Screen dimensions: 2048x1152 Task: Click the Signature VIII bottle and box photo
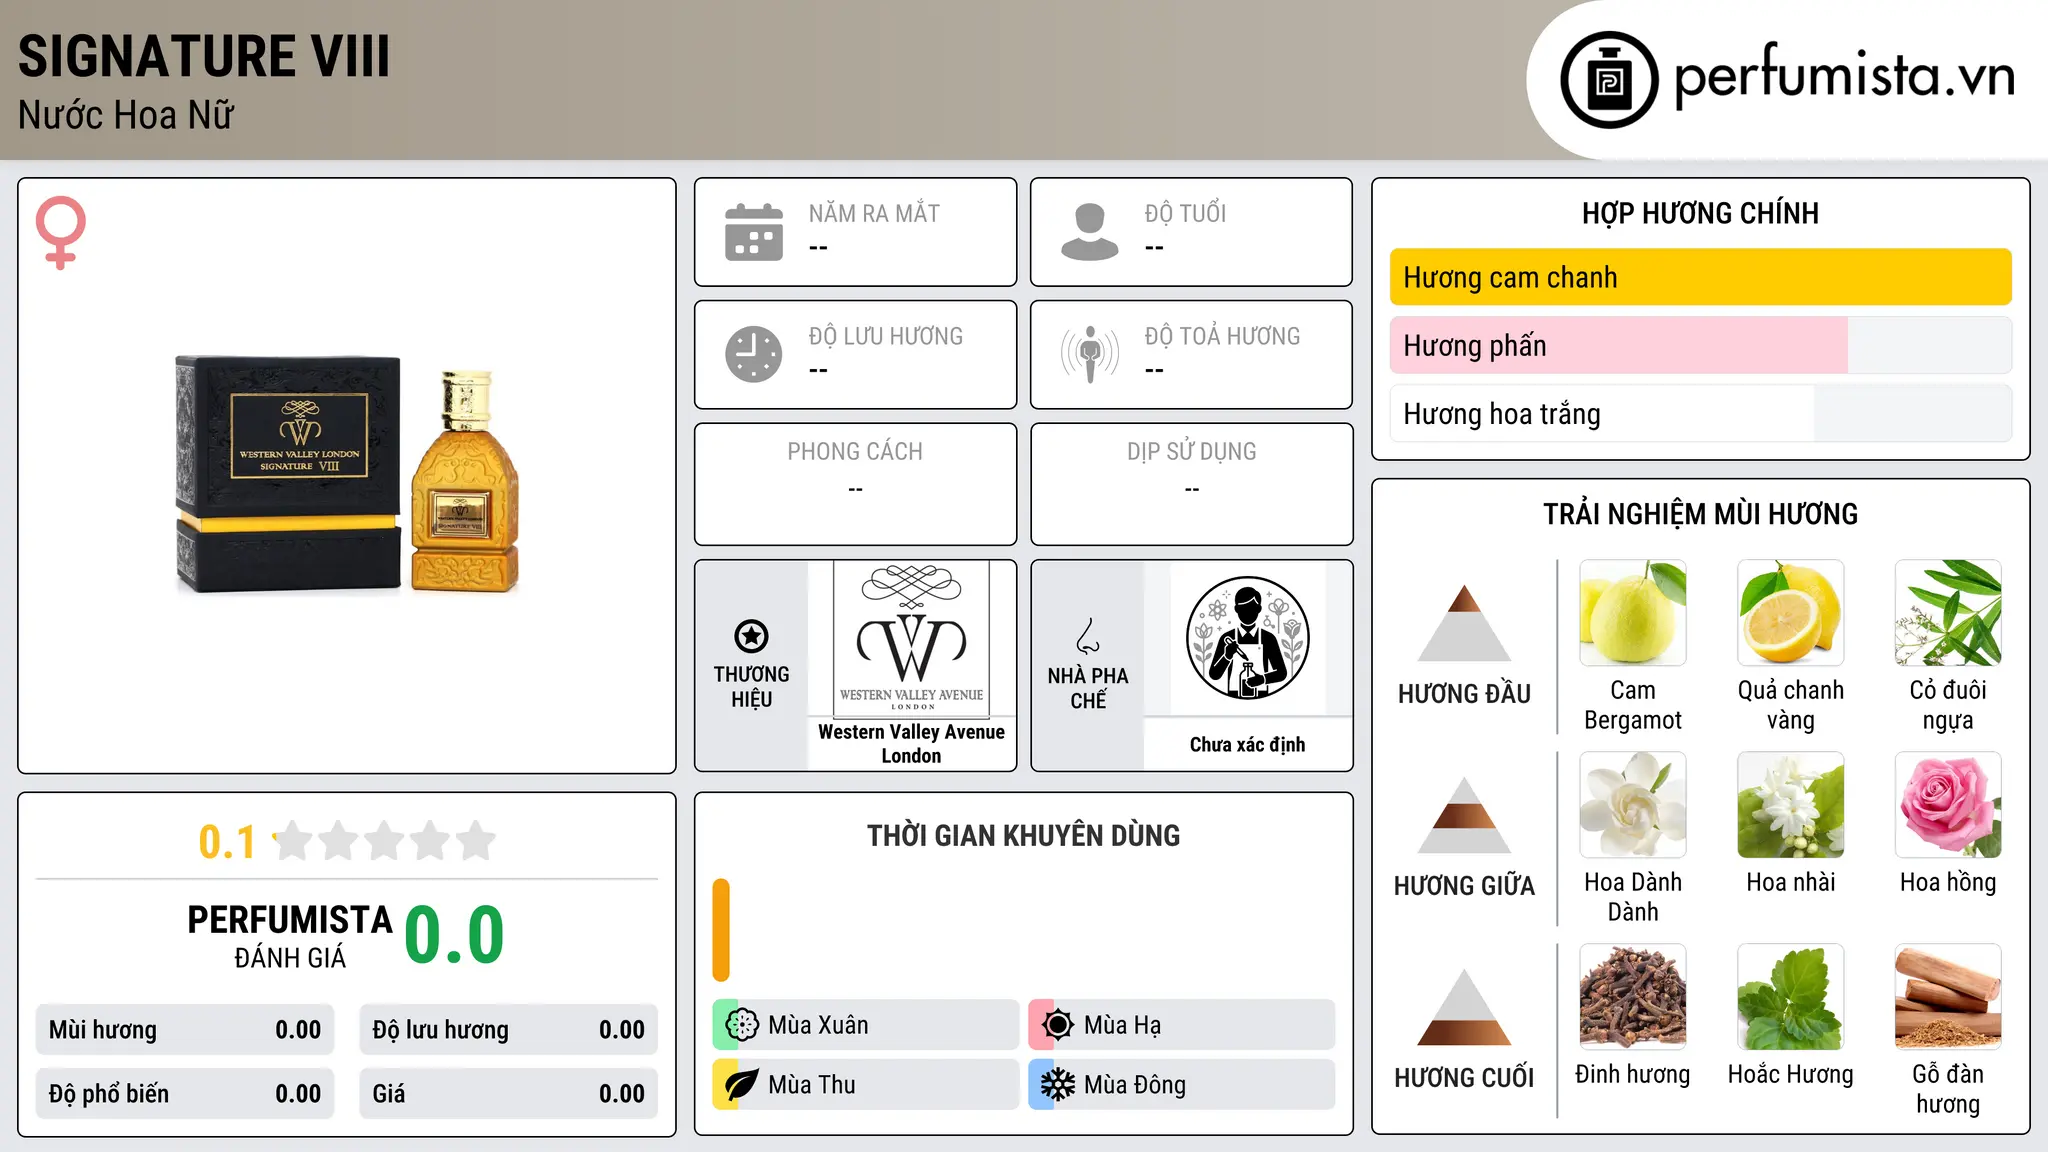[348, 474]
